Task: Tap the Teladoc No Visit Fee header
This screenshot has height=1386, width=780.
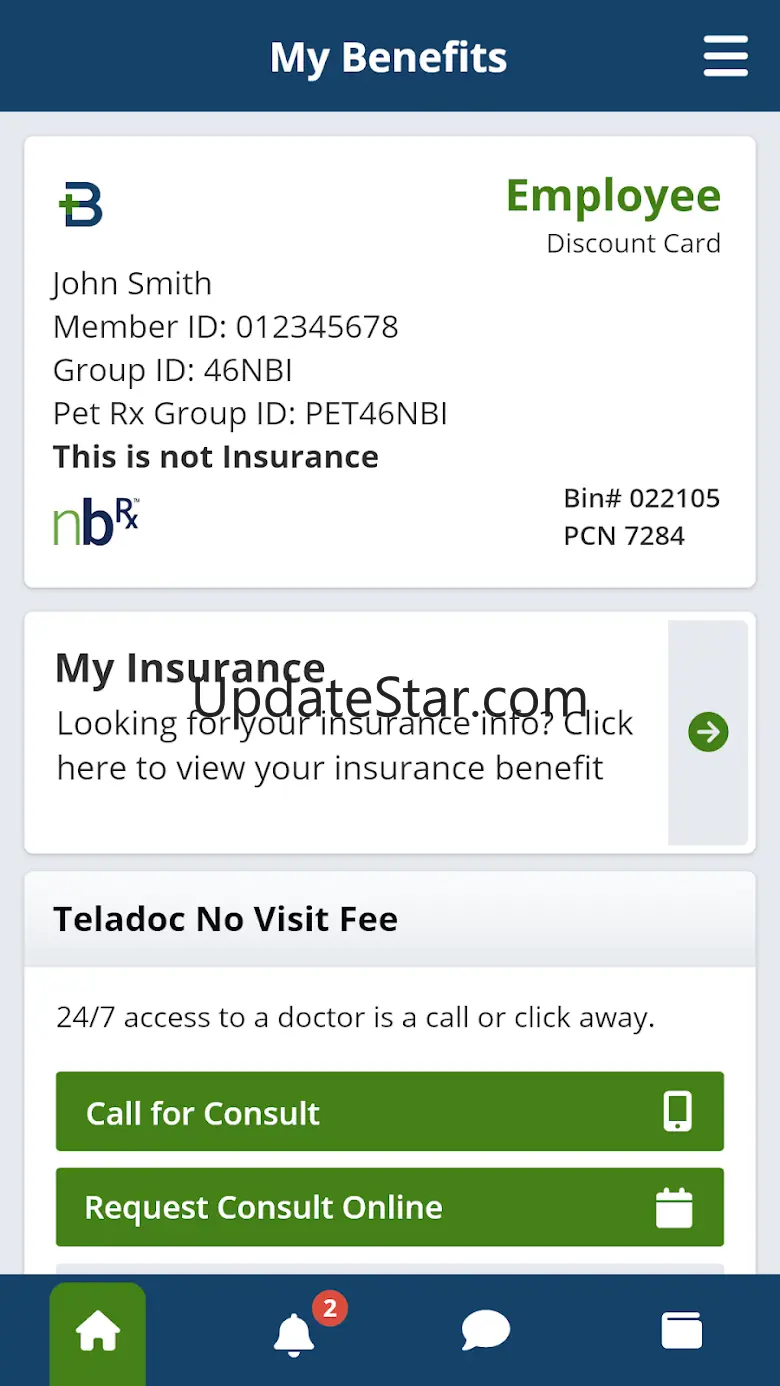Action: [x=226, y=919]
